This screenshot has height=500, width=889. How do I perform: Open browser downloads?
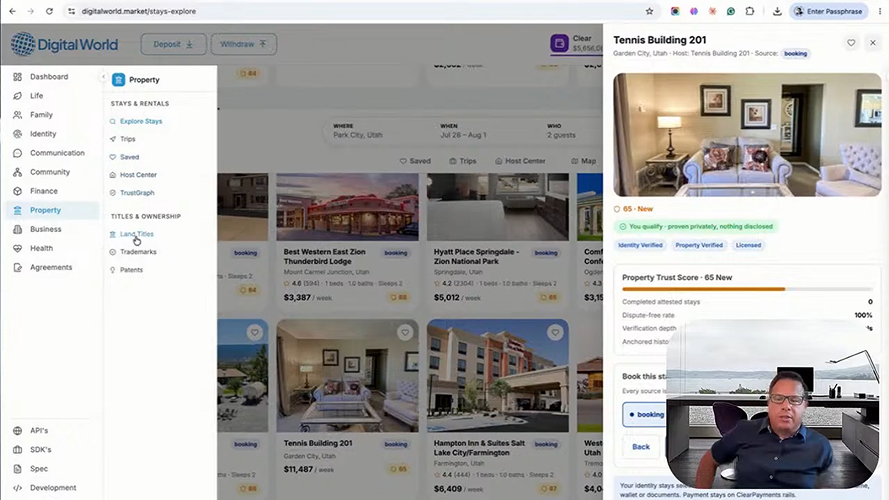point(777,11)
